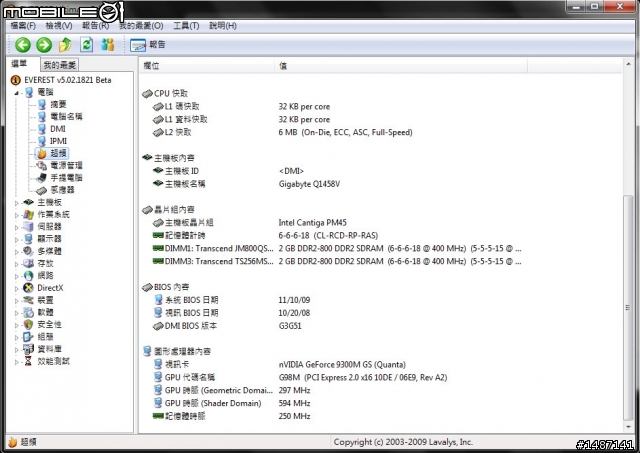Click the scrollbar up arrow
The height and width of the screenshot is (453, 640).
click(x=628, y=64)
